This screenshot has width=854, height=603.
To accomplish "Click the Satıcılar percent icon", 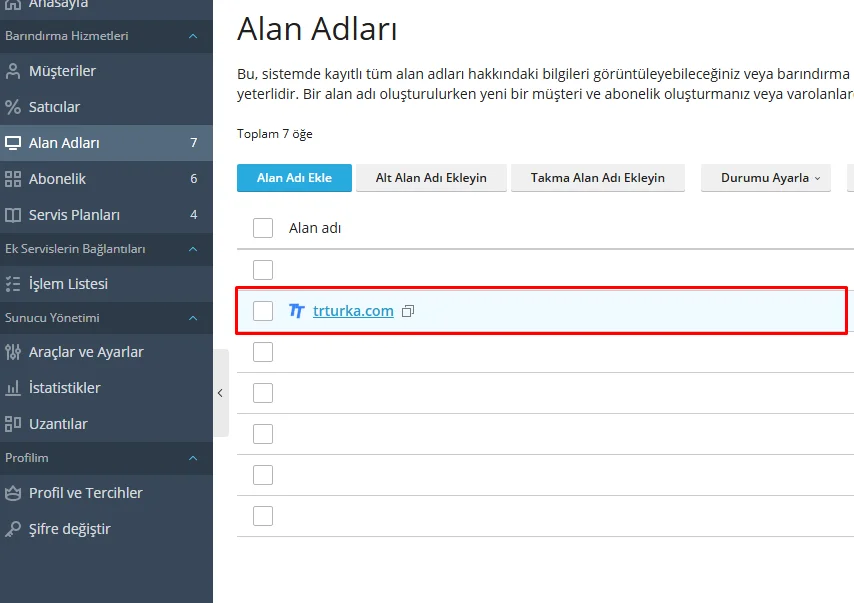I will pos(13,107).
